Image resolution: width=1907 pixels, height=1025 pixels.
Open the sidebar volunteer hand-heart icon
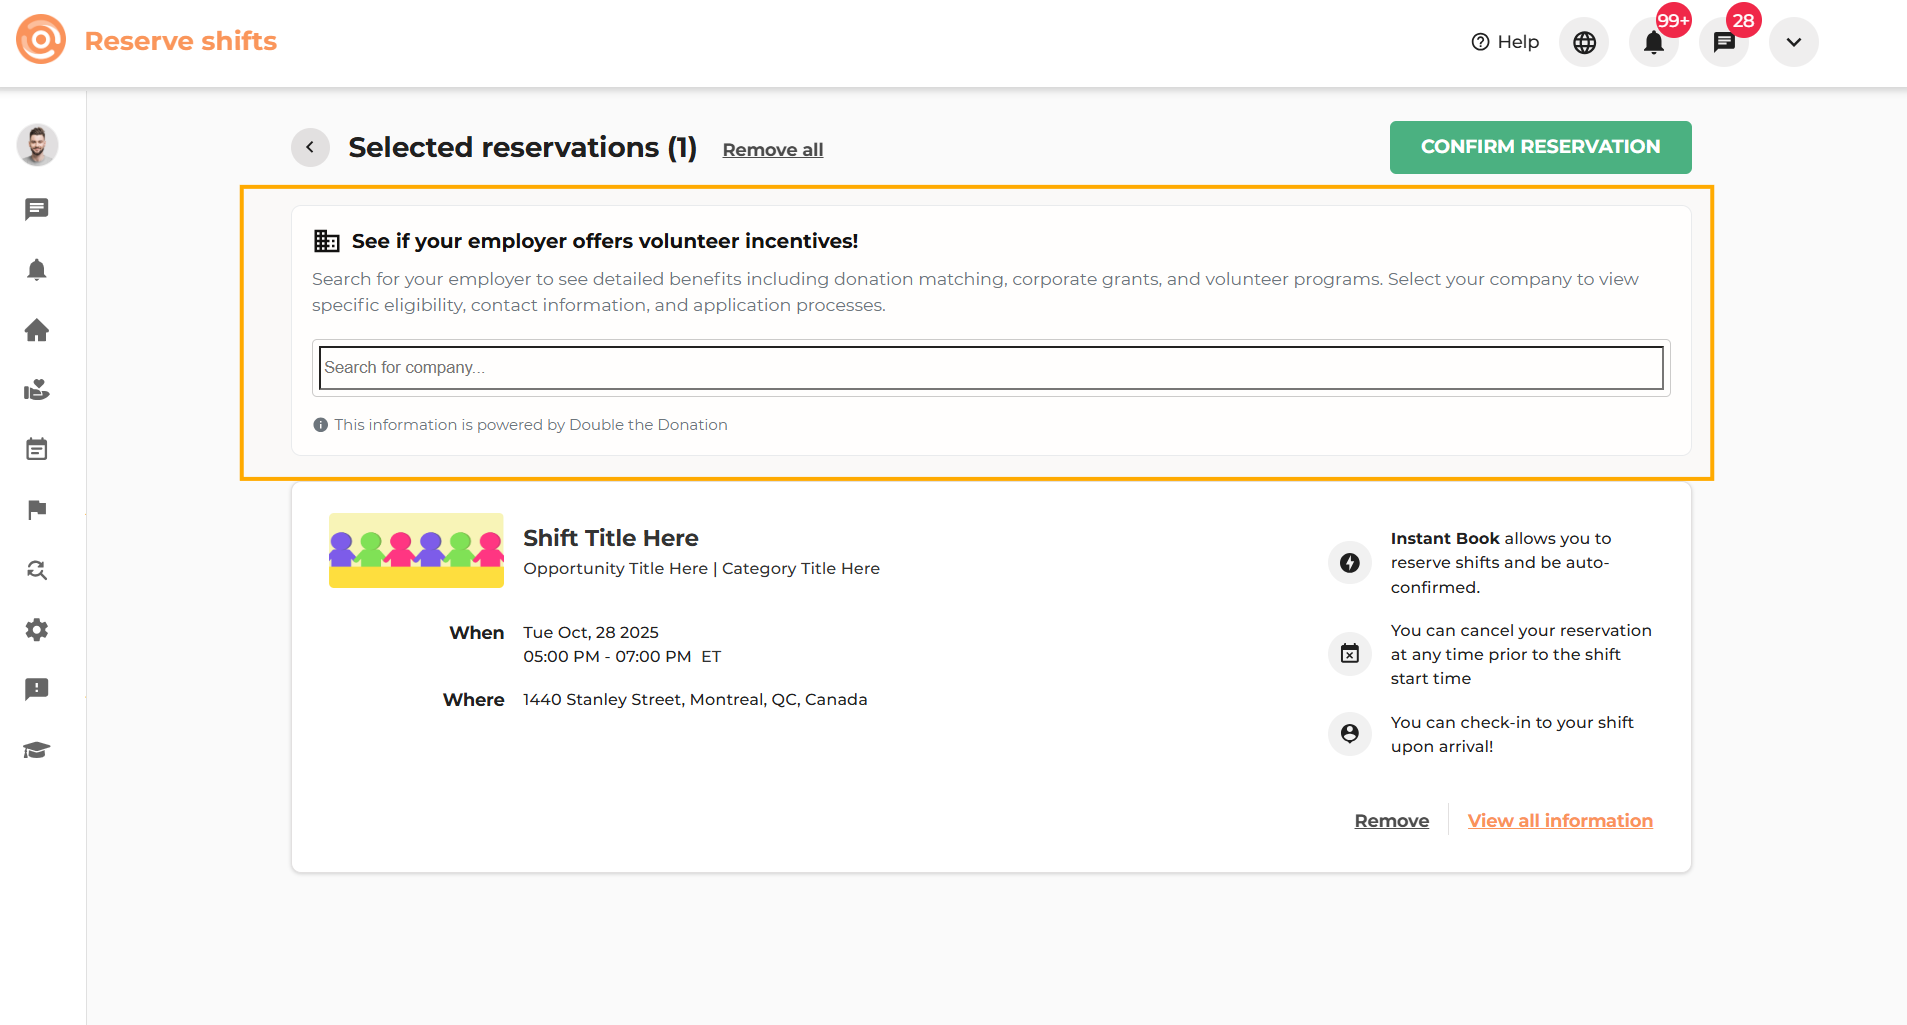click(37, 390)
